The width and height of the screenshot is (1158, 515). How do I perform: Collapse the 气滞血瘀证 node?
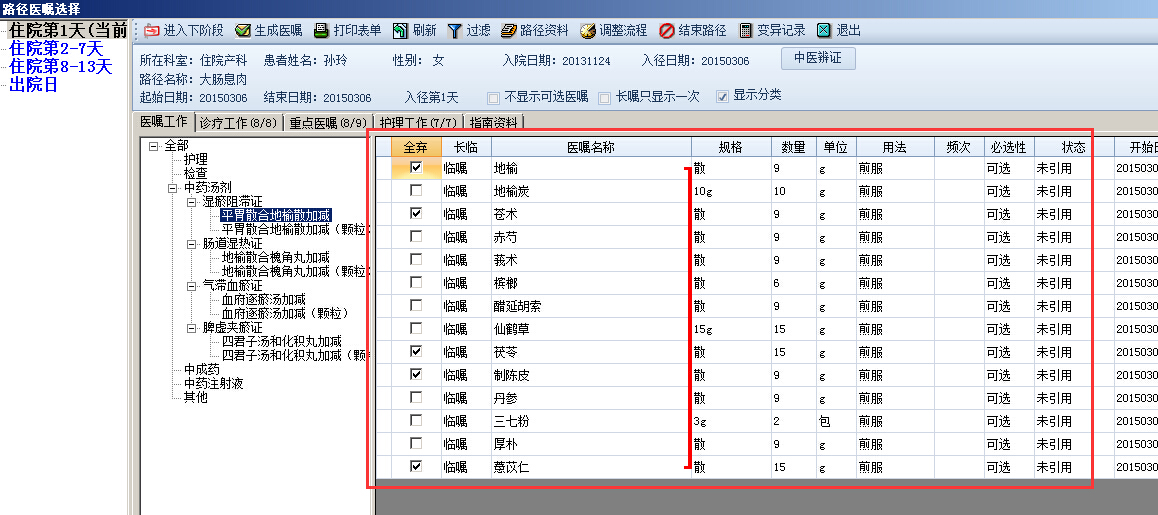[x=193, y=285]
